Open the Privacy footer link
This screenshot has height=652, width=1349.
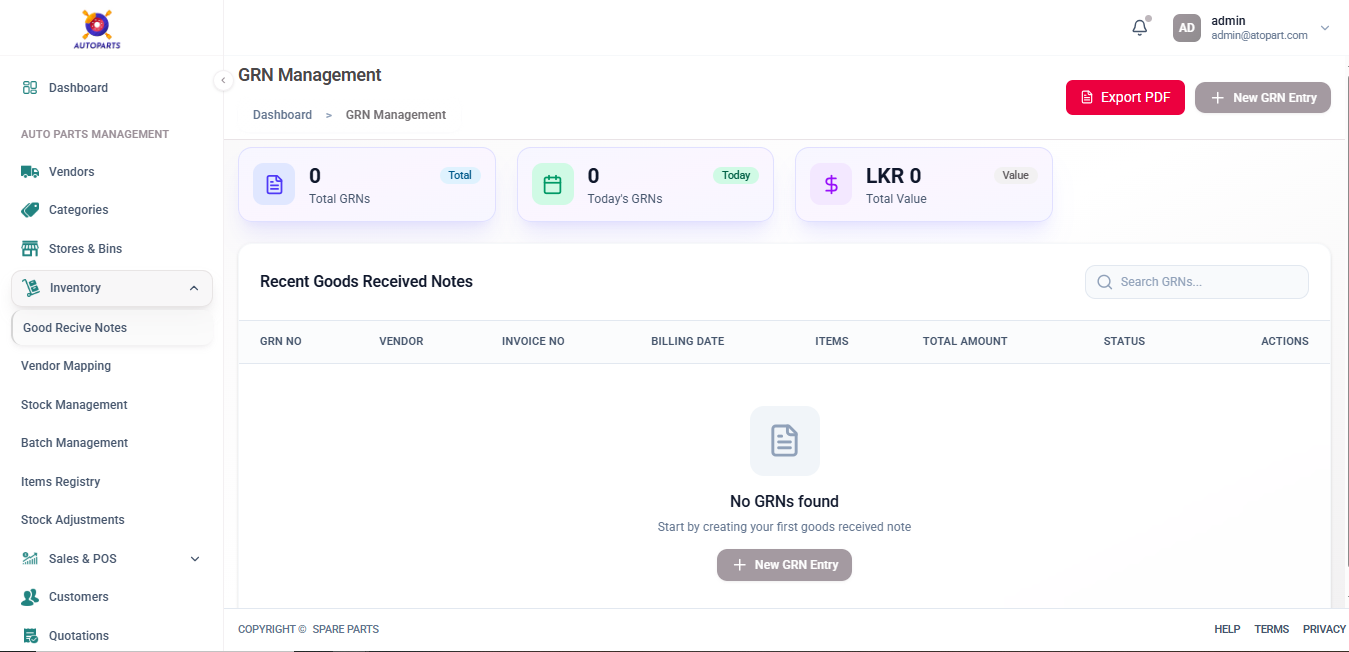click(x=1324, y=629)
